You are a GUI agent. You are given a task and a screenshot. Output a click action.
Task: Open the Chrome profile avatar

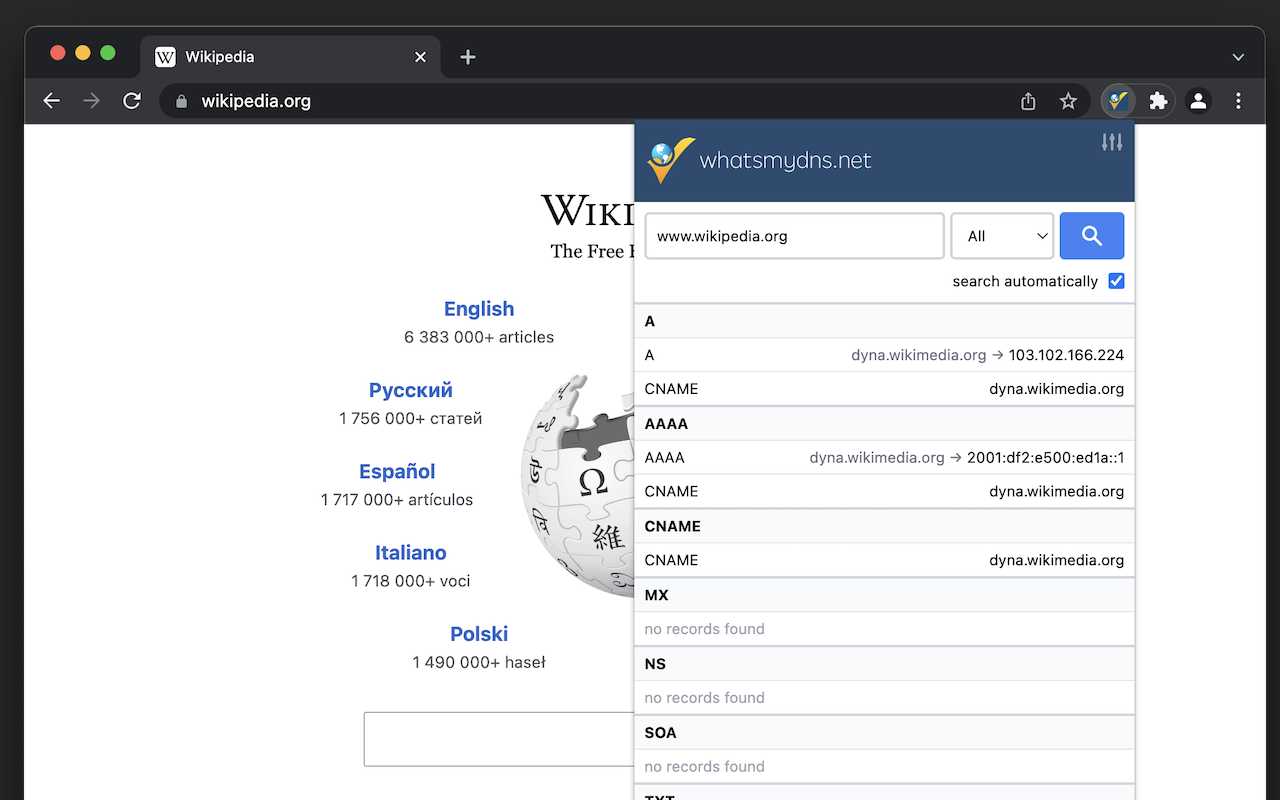1198,101
